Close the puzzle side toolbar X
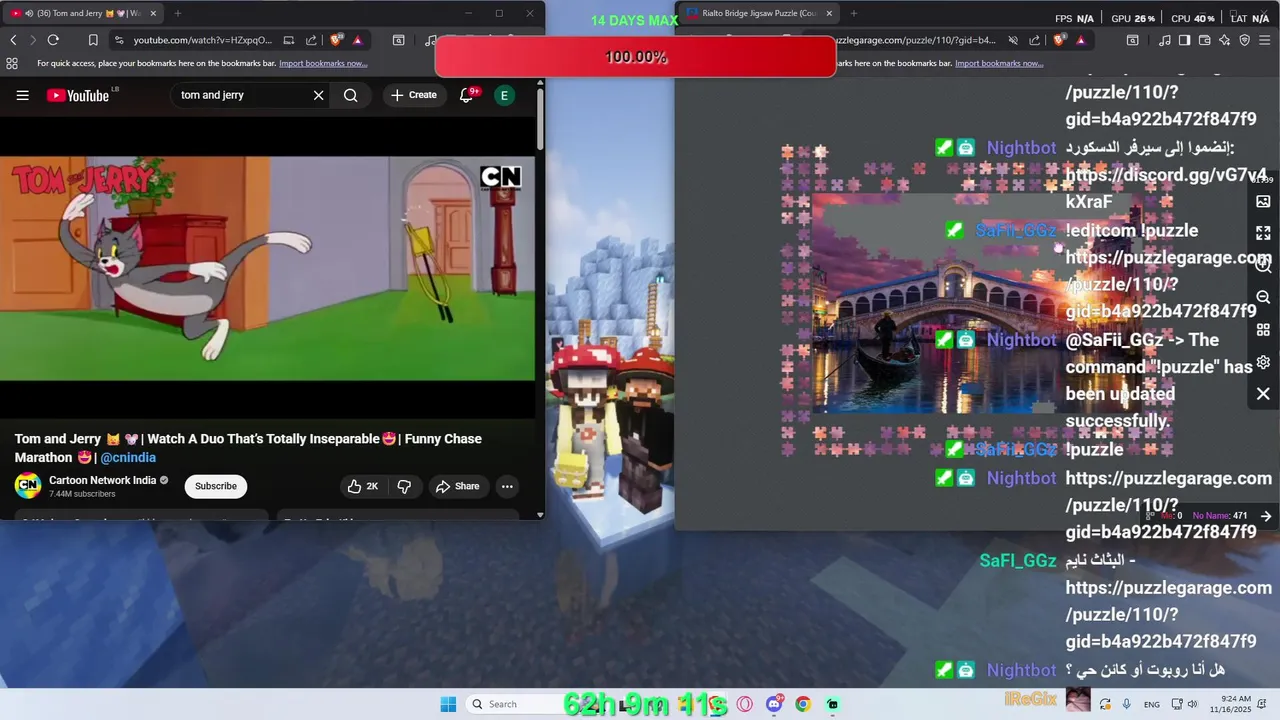This screenshot has height=720, width=1280. (x=1263, y=394)
